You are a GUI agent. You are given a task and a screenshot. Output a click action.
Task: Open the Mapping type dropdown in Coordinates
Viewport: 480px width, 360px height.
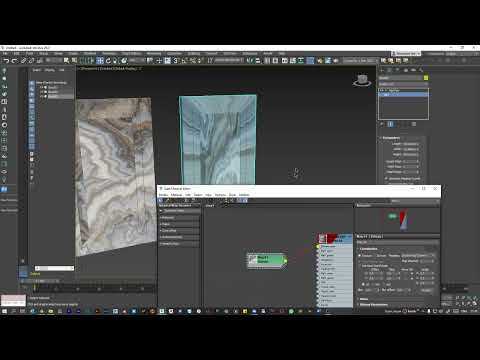[x=418, y=256]
